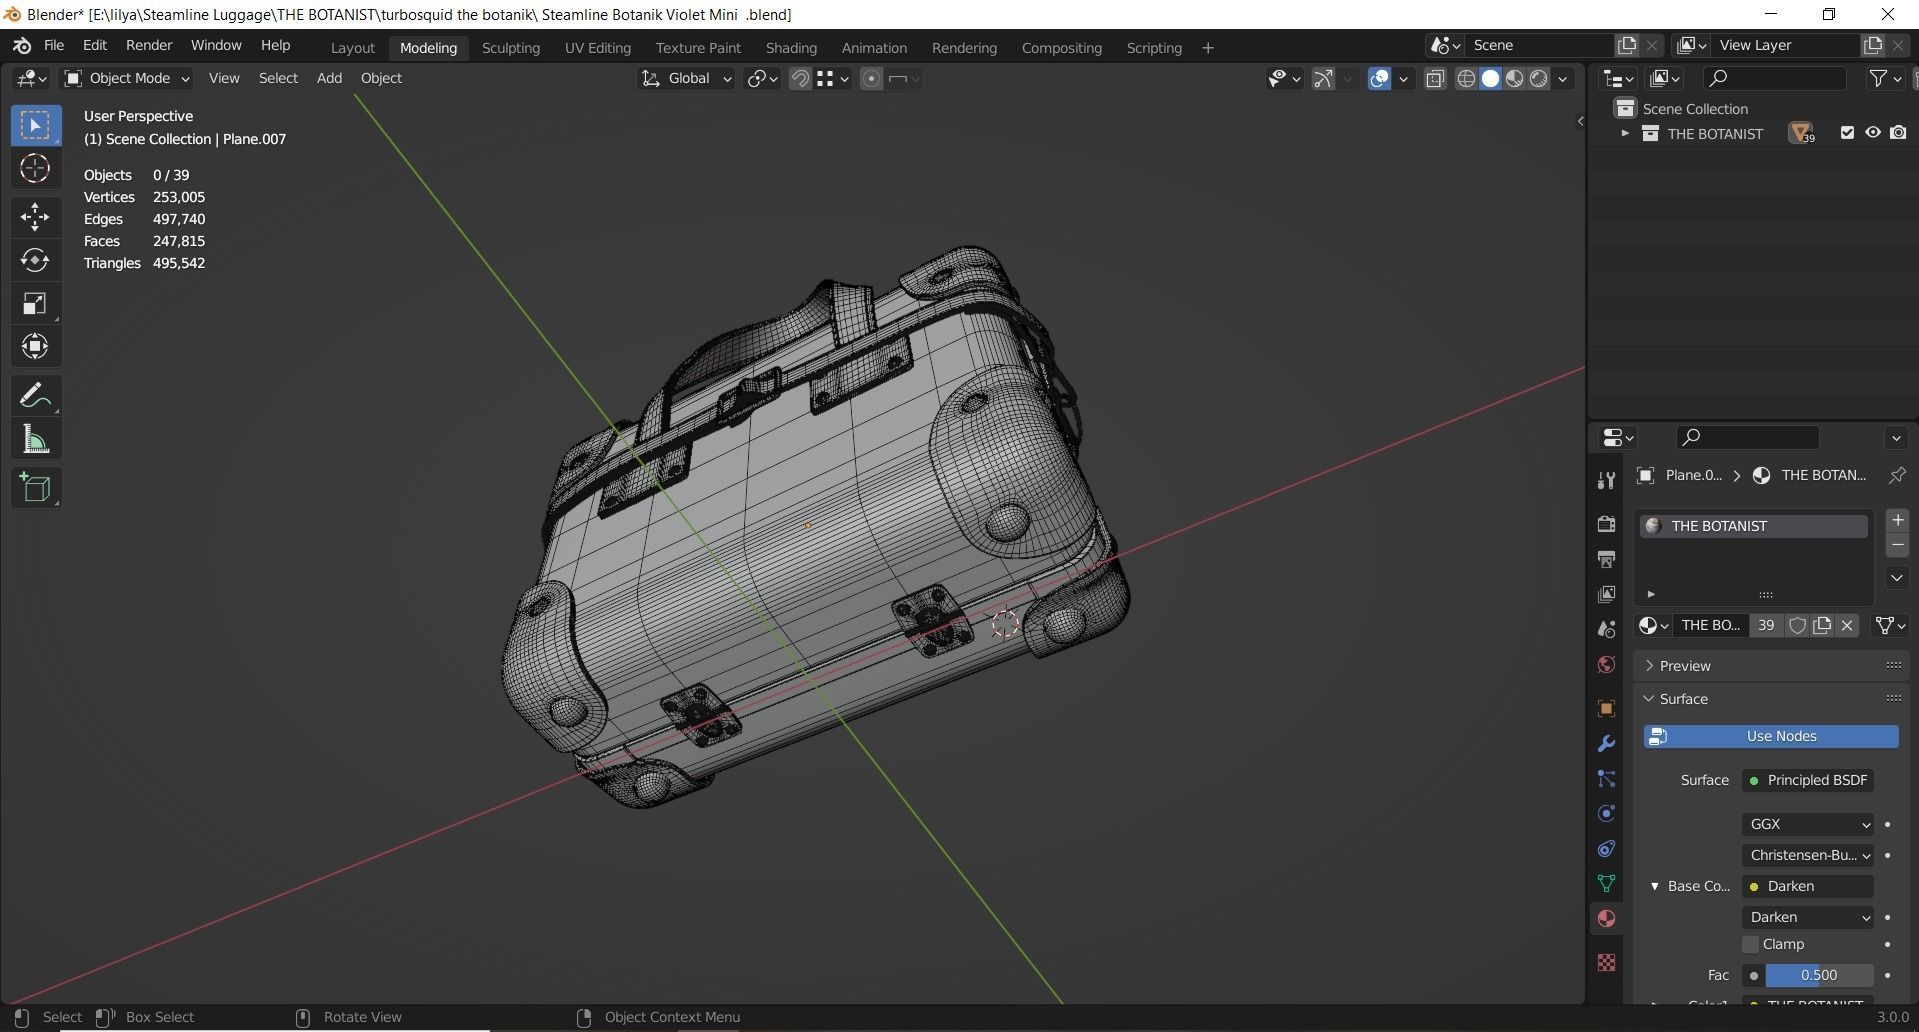Expand THE BOTANIST collection in outliner
This screenshot has width=1919, height=1032.
[x=1624, y=134]
